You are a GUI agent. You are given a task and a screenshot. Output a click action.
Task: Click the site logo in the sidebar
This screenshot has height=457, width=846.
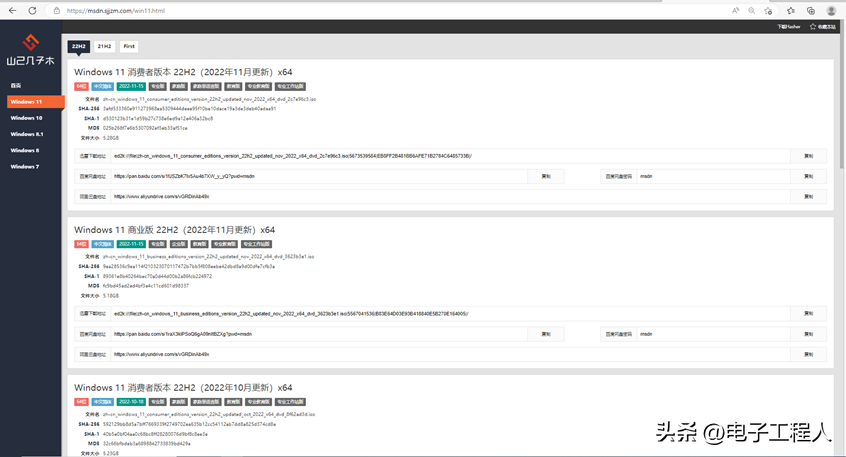[30, 50]
